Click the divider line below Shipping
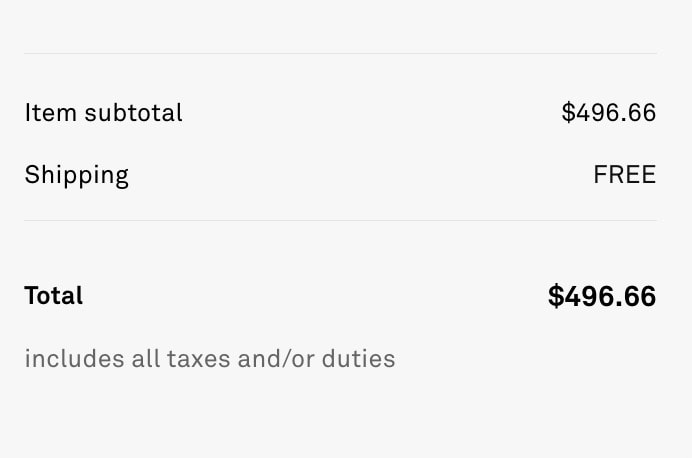Screen dimensions: 692x458 pos(340,220)
